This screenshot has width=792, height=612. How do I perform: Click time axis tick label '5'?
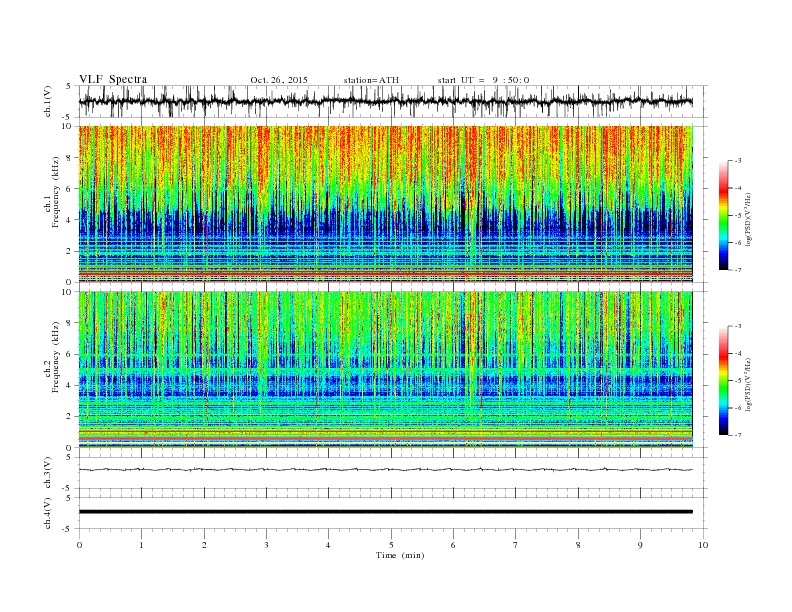pos(391,545)
